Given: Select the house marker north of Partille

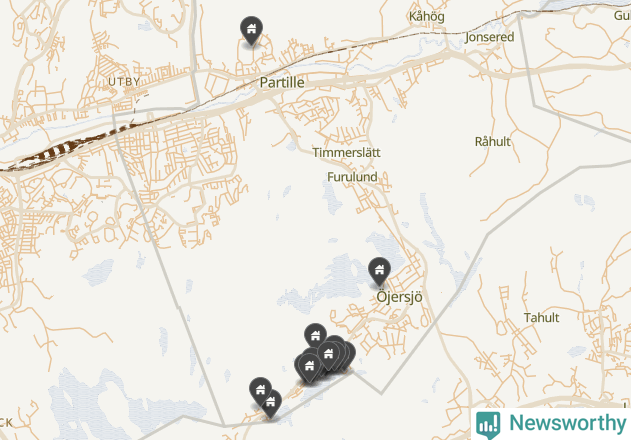Looking at the screenshot, I should 252,30.
